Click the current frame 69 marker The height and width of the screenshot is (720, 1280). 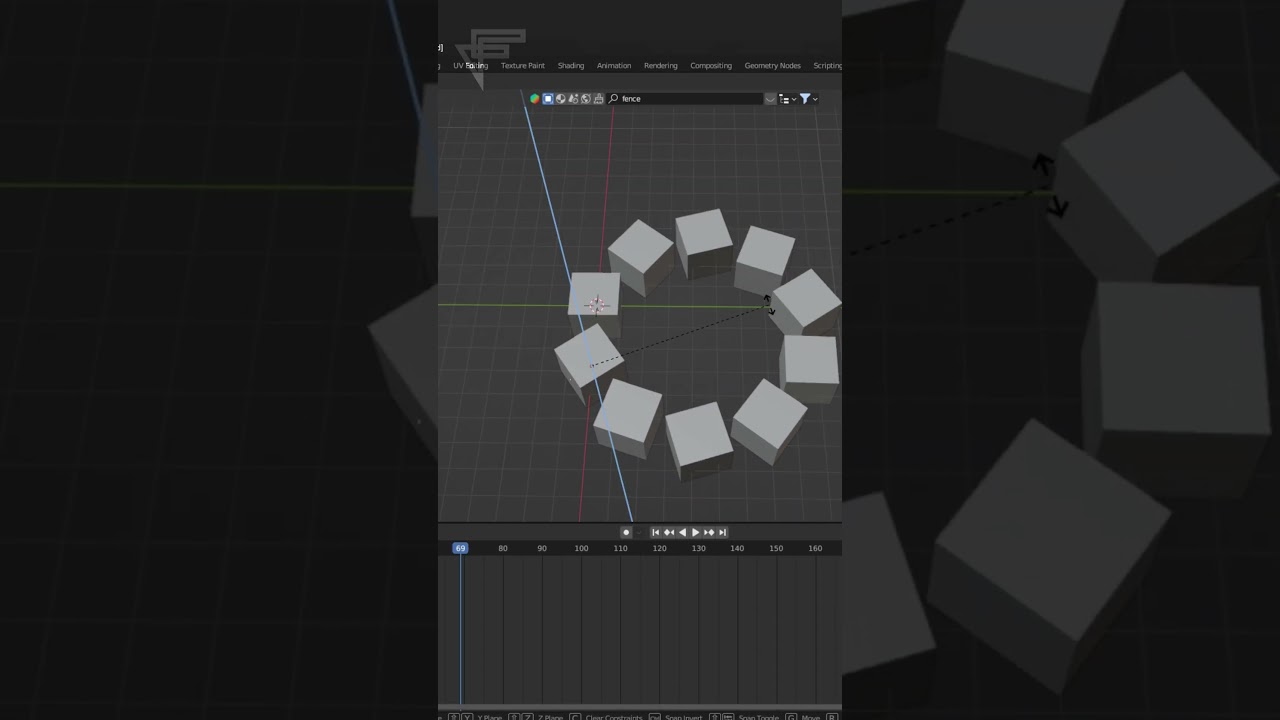tap(460, 548)
